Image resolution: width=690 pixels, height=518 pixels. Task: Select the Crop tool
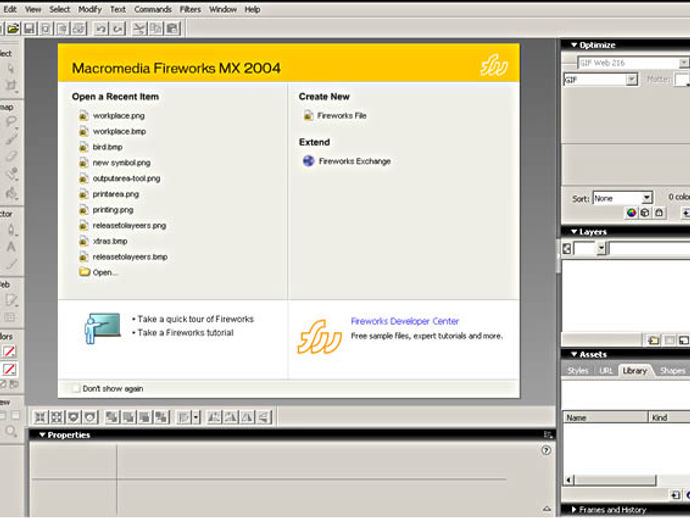point(11,85)
